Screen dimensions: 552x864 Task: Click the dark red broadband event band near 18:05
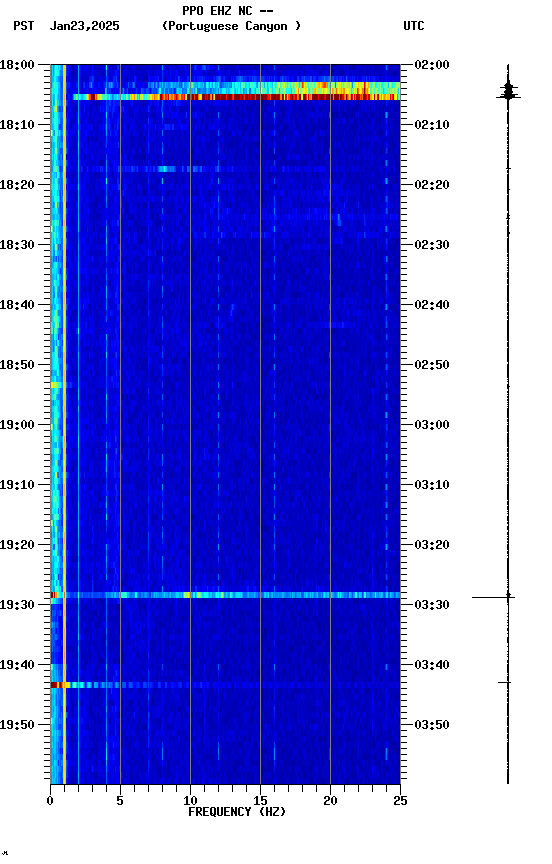pos(236,97)
